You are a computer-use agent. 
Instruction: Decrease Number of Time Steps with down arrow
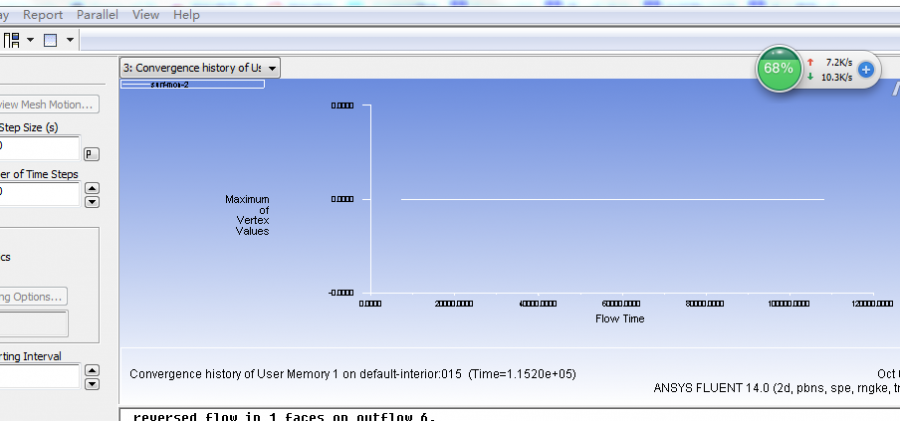pyautogui.click(x=92, y=202)
